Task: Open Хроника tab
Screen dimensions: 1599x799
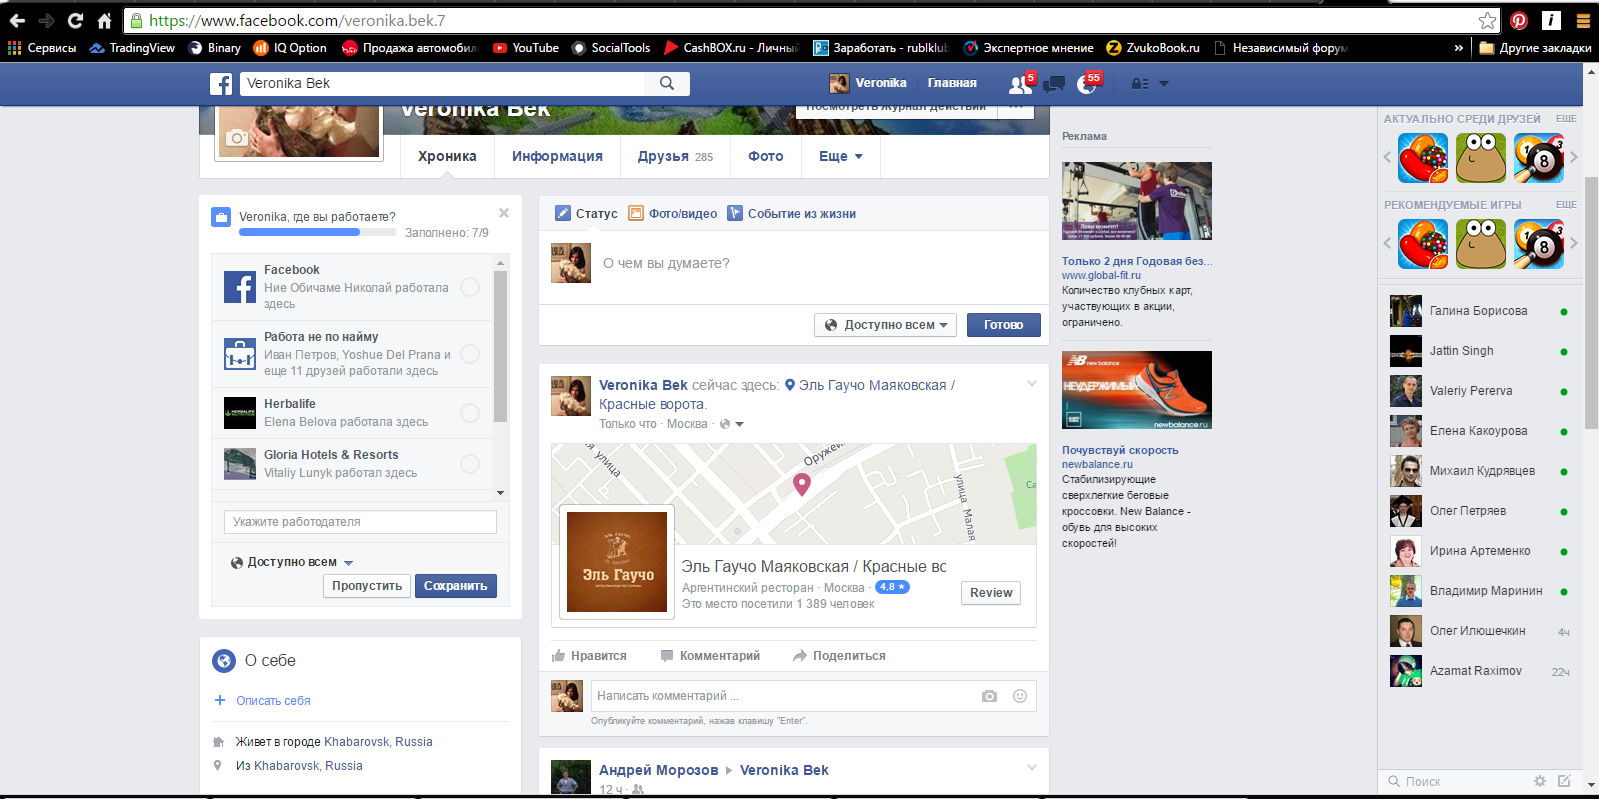Action: [x=447, y=156]
